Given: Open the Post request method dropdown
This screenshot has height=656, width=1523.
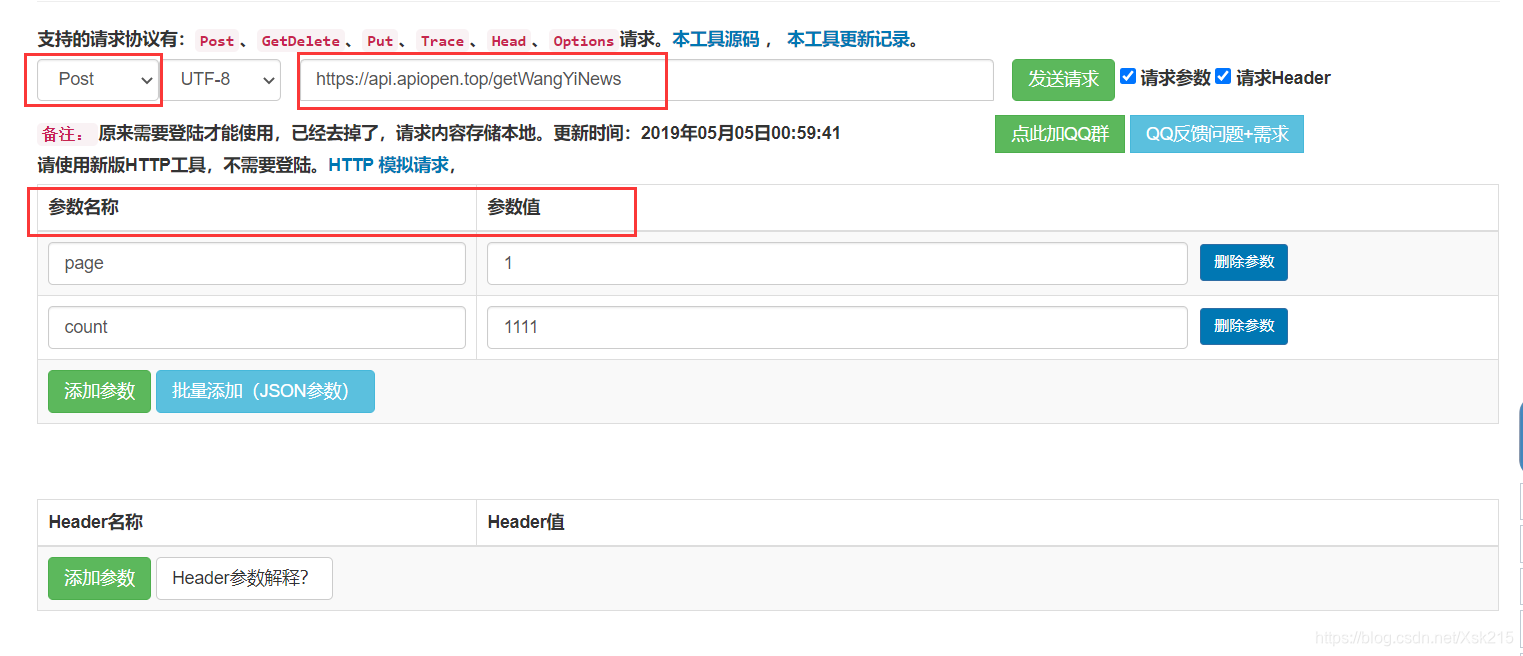Looking at the screenshot, I should coord(99,79).
